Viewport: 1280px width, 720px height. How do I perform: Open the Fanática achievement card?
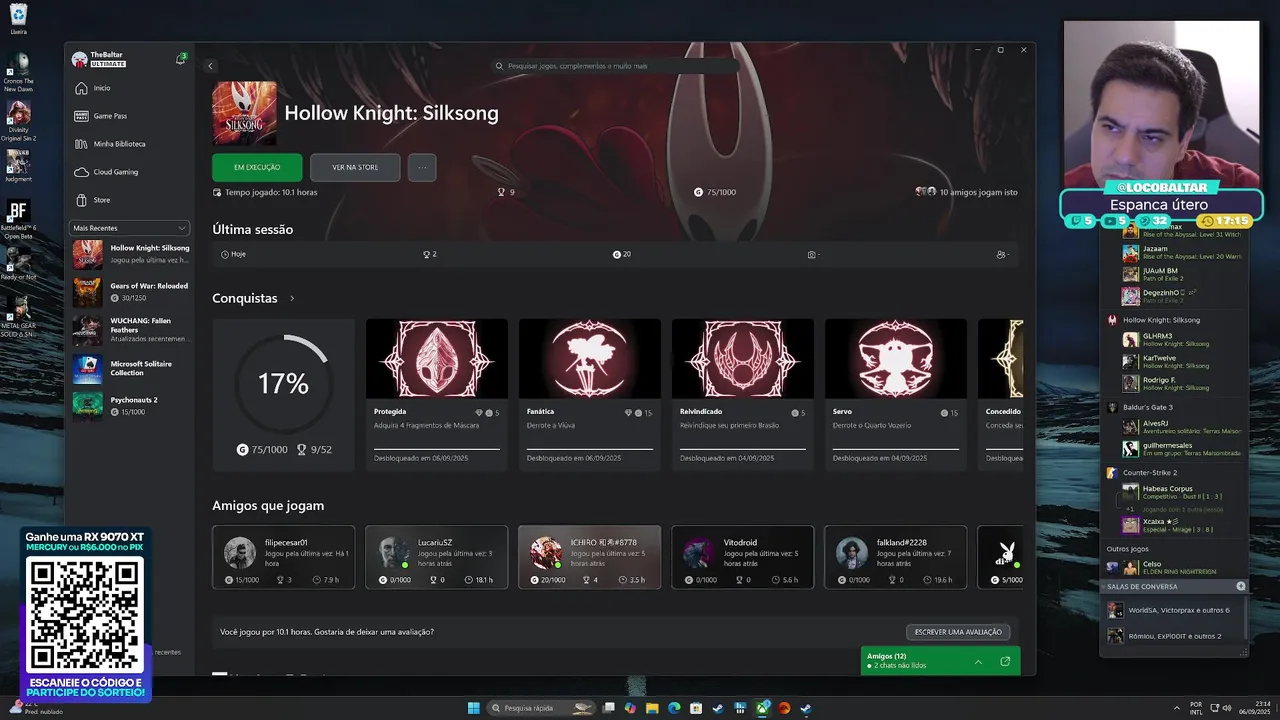click(x=589, y=394)
